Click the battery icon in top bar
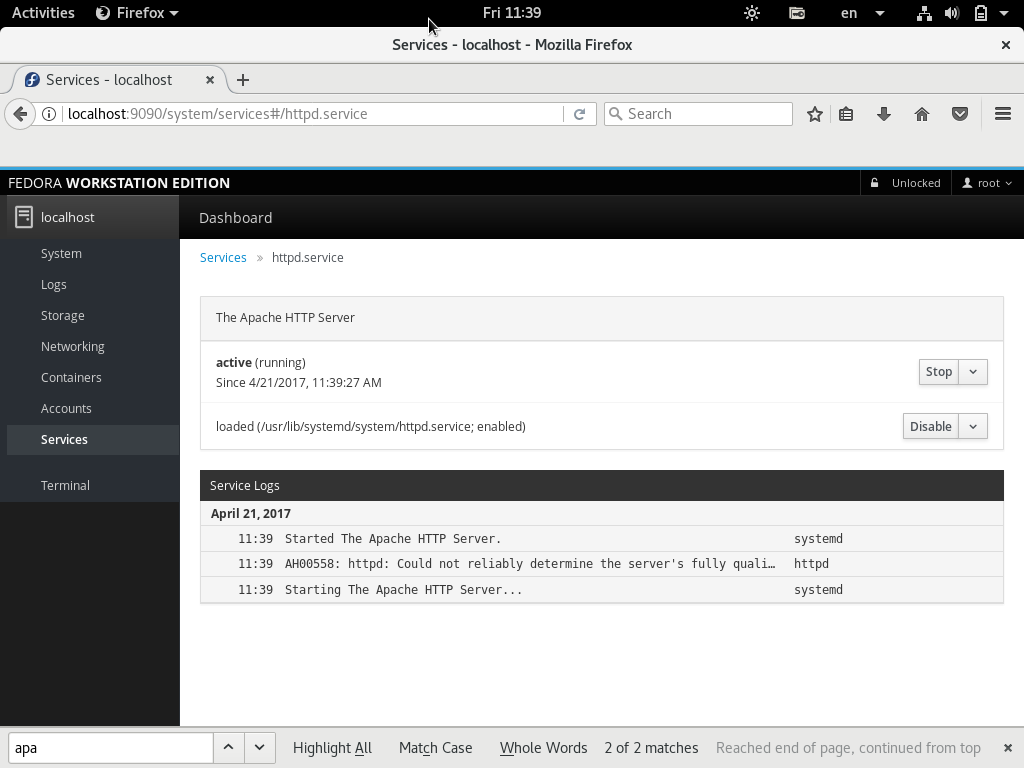The width and height of the screenshot is (1024, 768). pyautogui.click(x=980, y=13)
